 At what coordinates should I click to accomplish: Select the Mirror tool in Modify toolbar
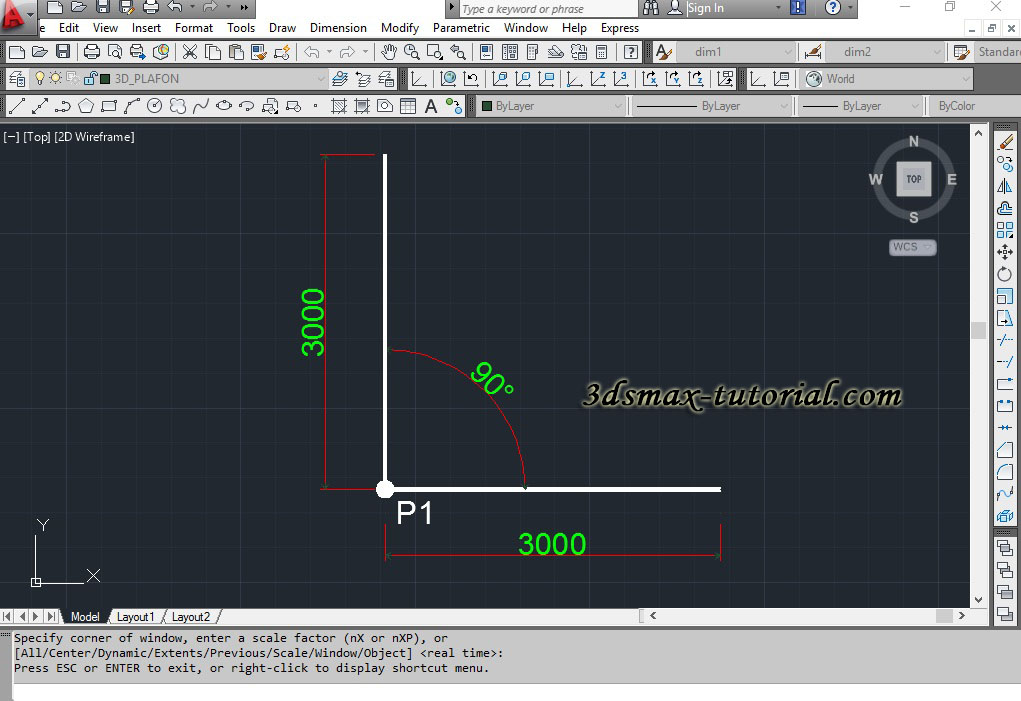point(1005,187)
